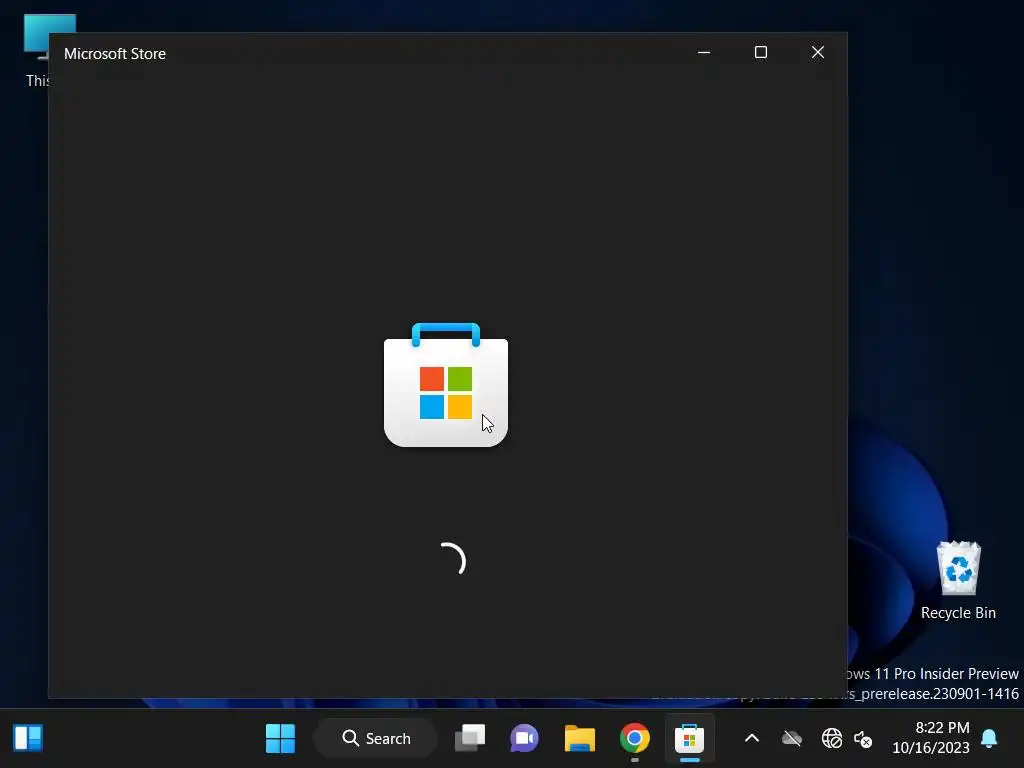Open the notifications bell icon

[x=989, y=739]
